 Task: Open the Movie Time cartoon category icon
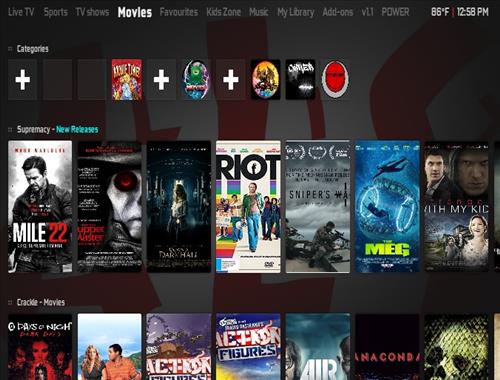[x=127, y=80]
